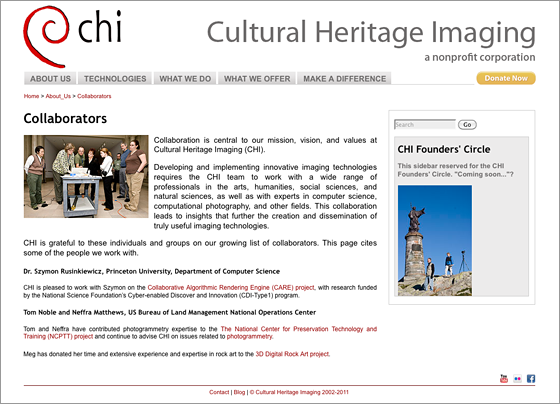Click the Contact footer link
The height and width of the screenshot is (404, 560).
[219, 392]
